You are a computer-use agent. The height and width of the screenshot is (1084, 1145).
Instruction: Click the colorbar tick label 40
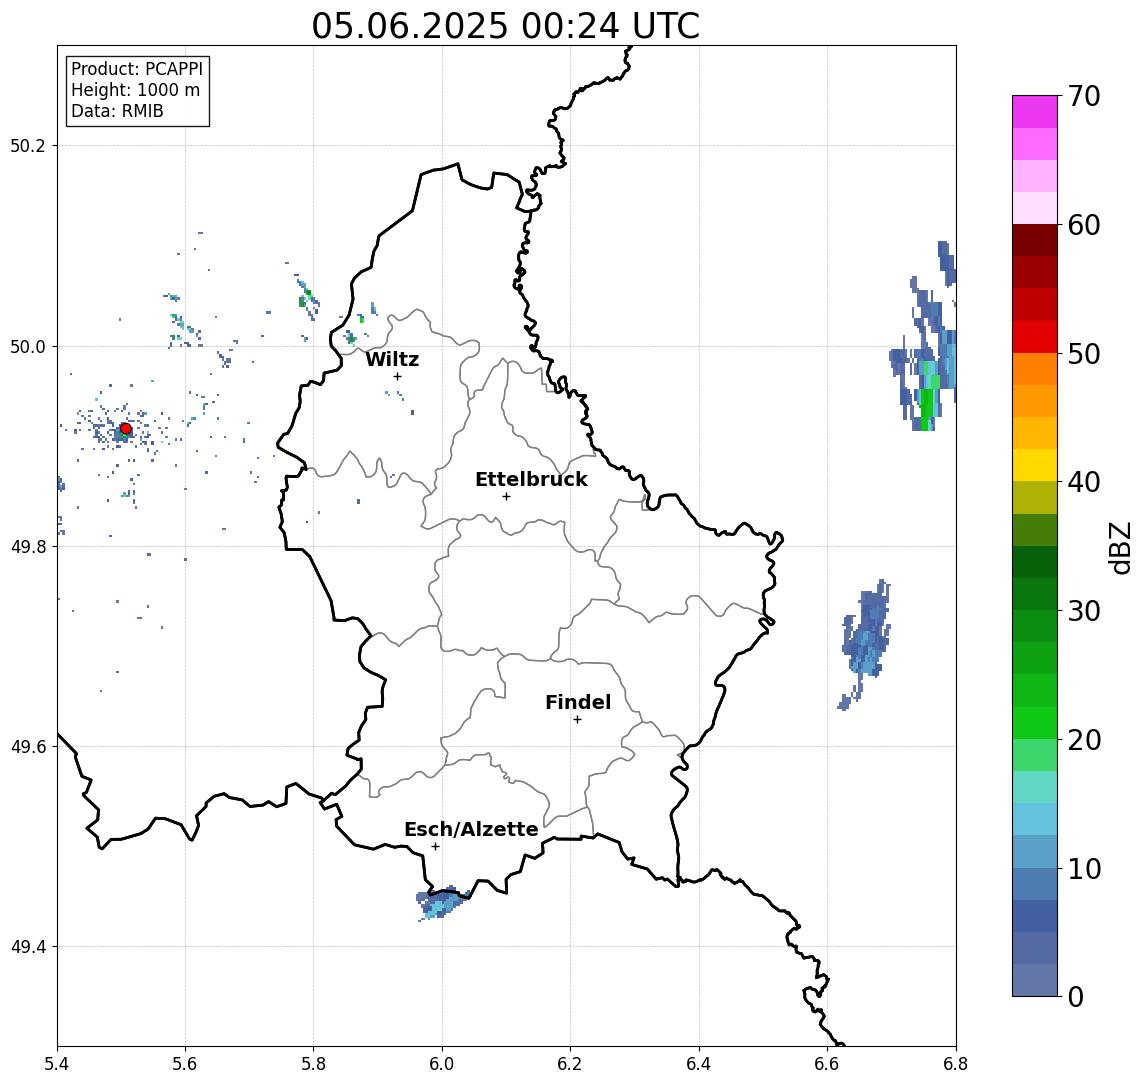[x=1084, y=482]
